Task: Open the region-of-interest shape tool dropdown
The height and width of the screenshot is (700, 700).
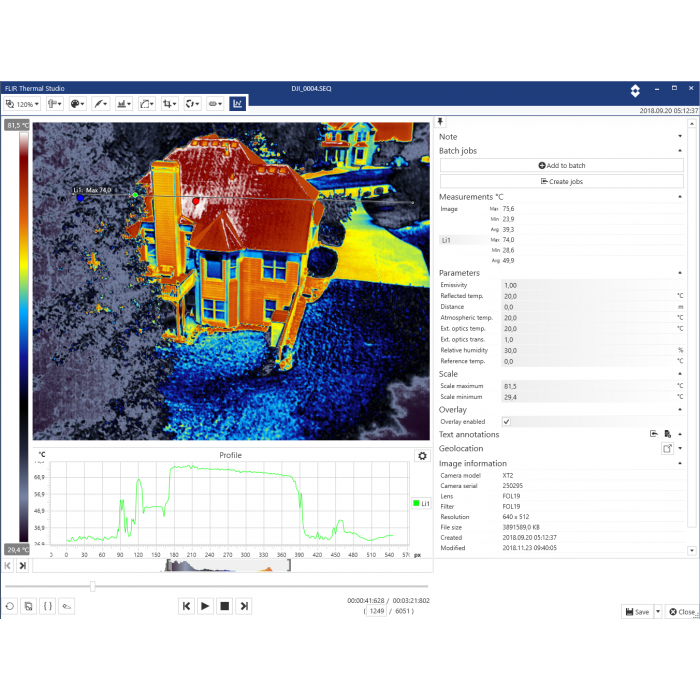Action: pyautogui.click(x=147, y=104)
